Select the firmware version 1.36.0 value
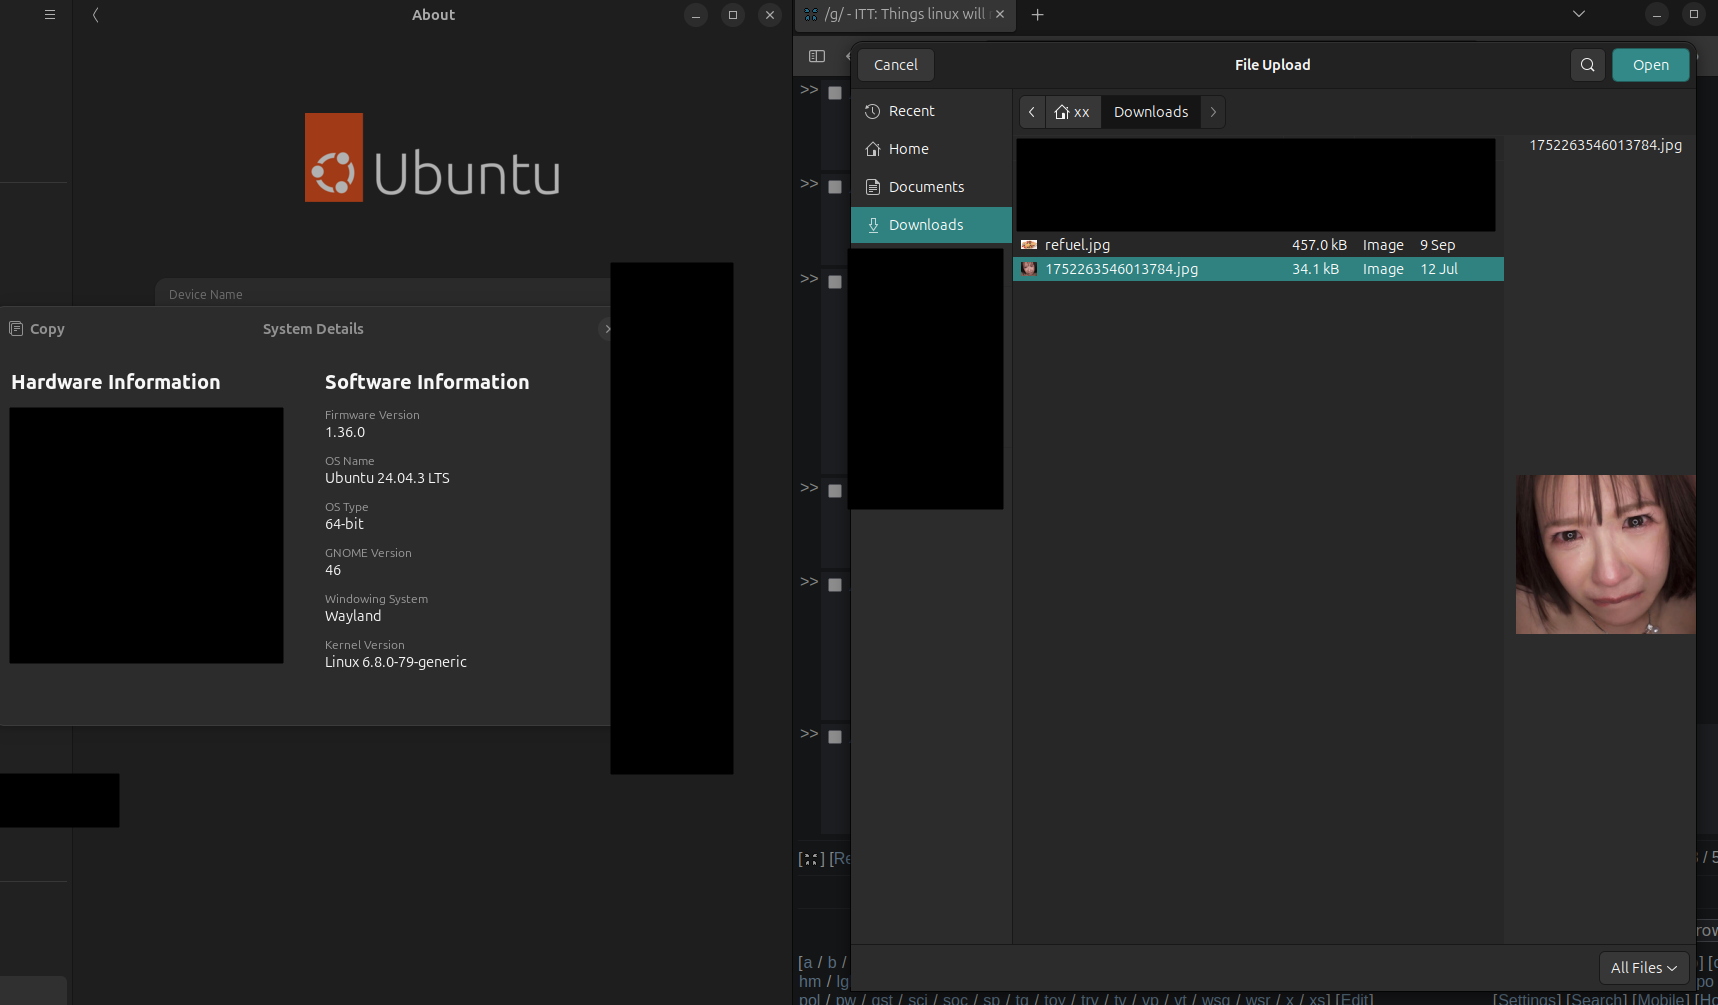Viewport: 1718px width, 1005px height. pyautogui.click(x=345, y=432)
